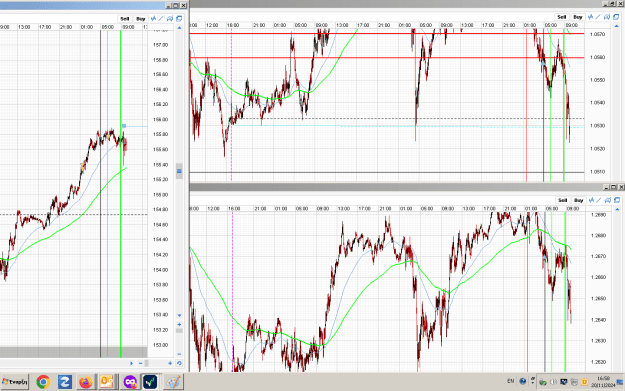Viewport: 625px width, 391px height.
Task: Click the minus zoom button beneath the left chart
Action: coord(140,363)
